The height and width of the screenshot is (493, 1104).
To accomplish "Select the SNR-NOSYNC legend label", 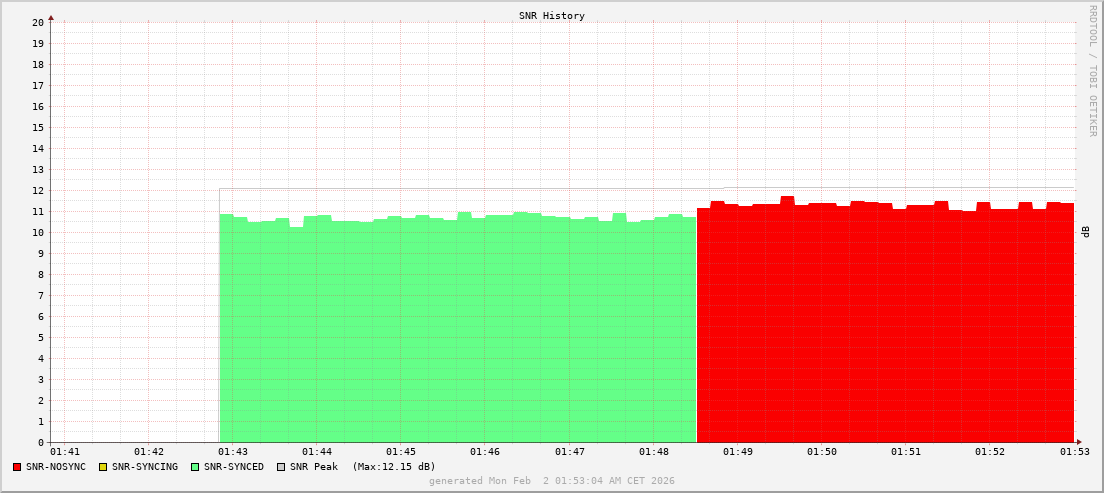I will click(x=56, y=467).
